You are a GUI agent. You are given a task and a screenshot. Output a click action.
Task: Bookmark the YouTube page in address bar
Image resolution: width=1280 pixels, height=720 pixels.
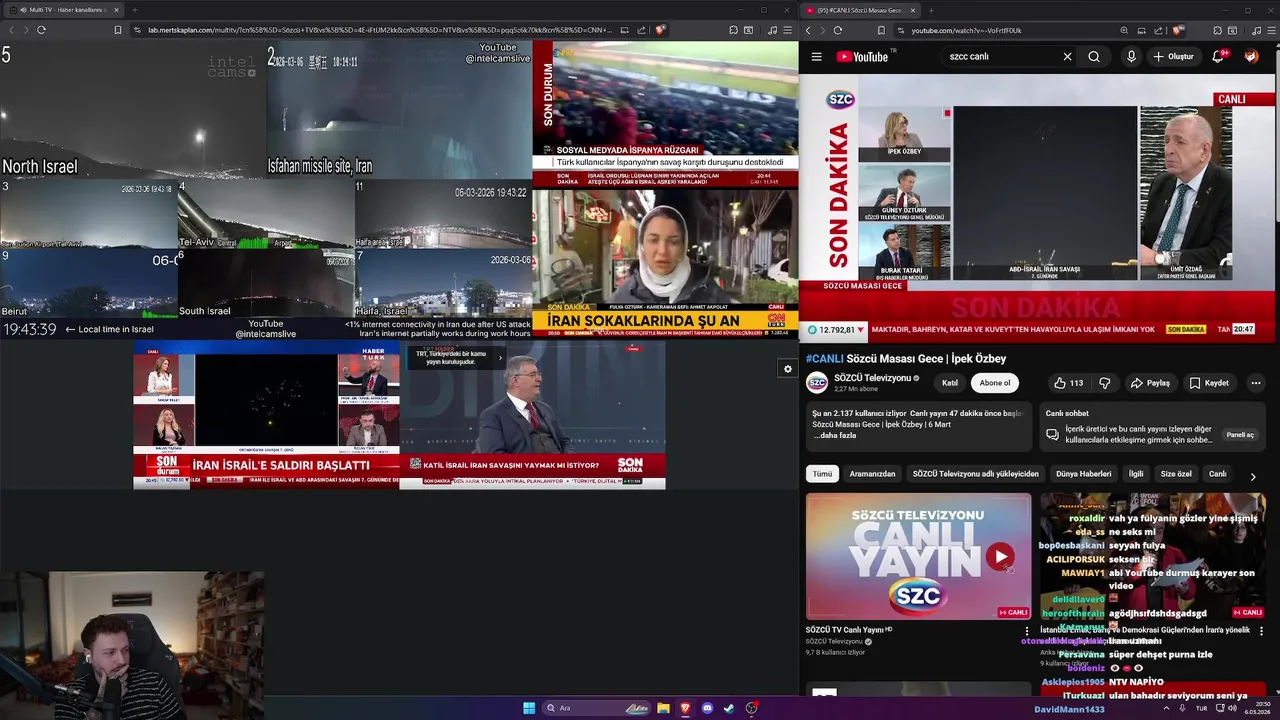pos(881,30)
